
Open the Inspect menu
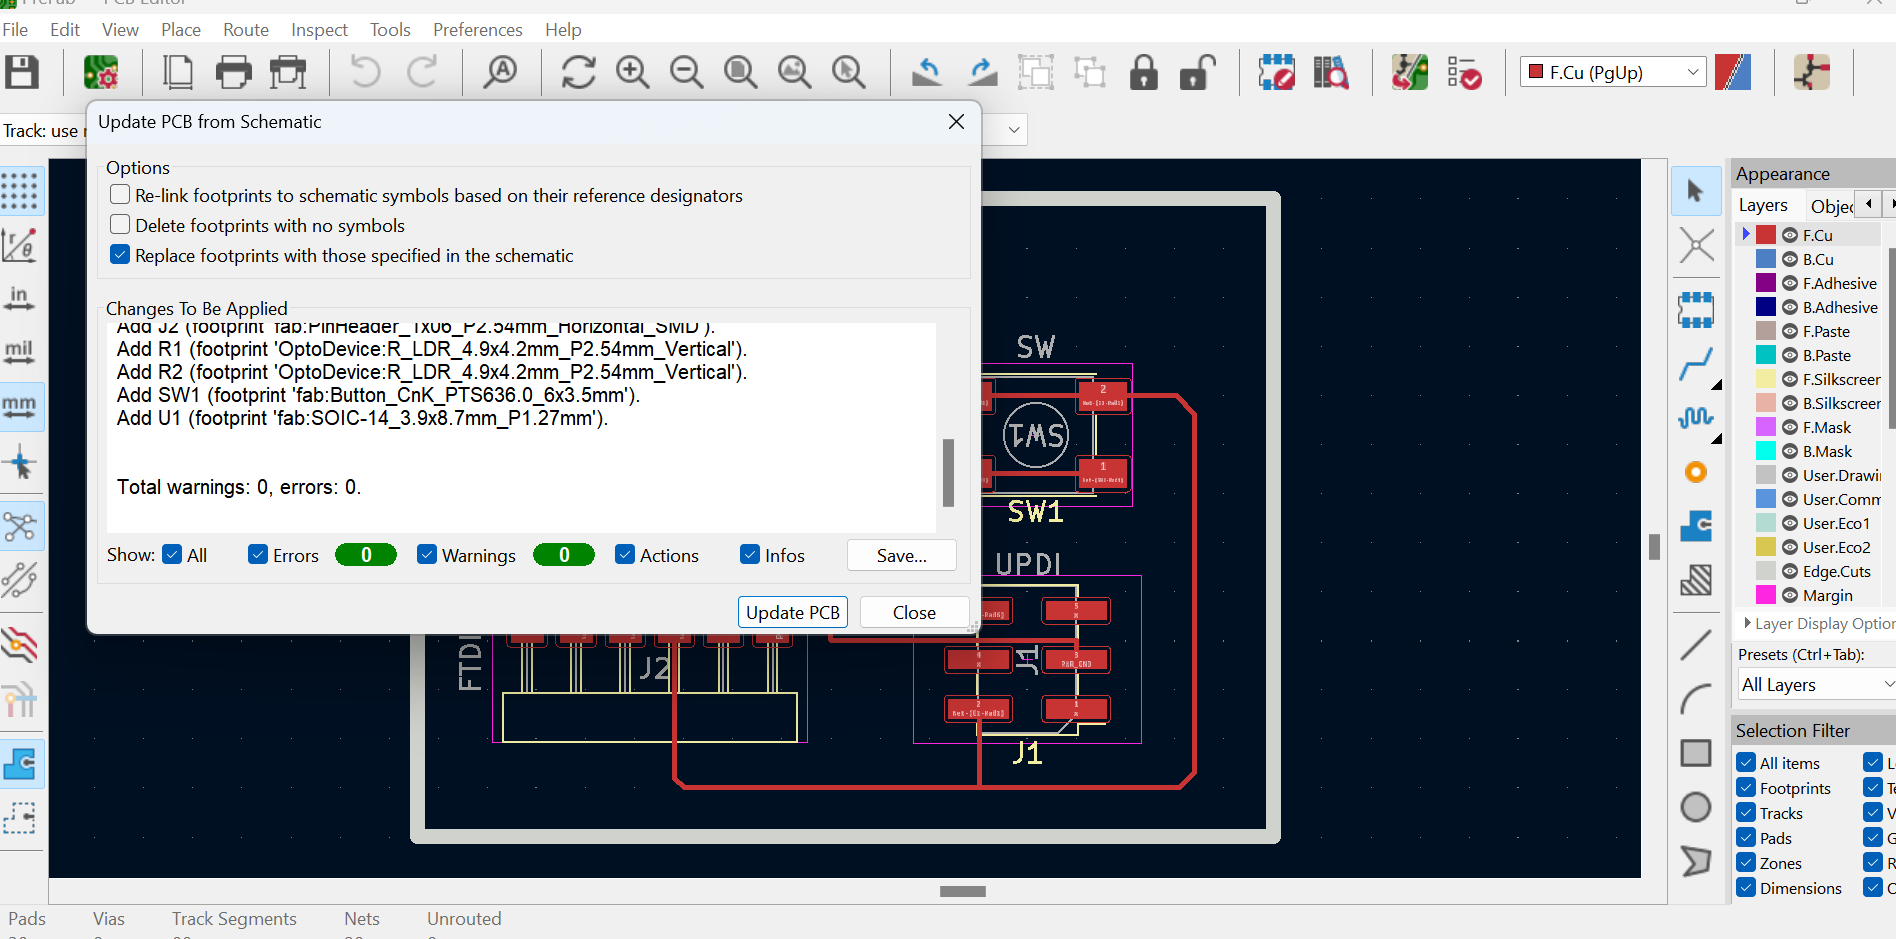click(319, 30)
